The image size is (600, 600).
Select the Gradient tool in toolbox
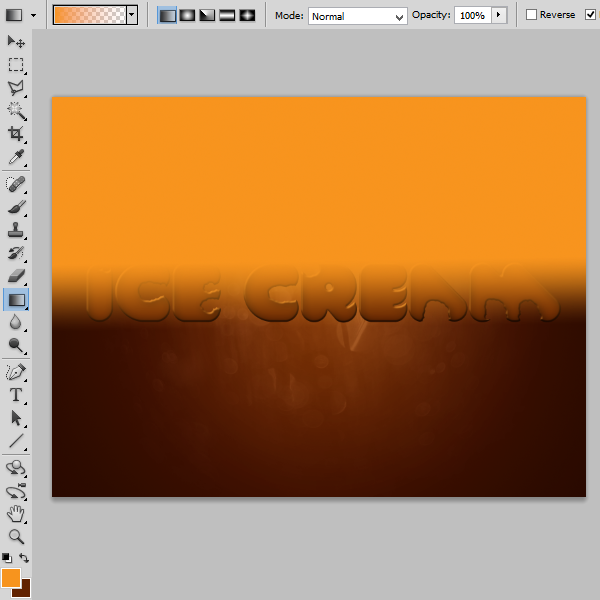tap(16, 300)
